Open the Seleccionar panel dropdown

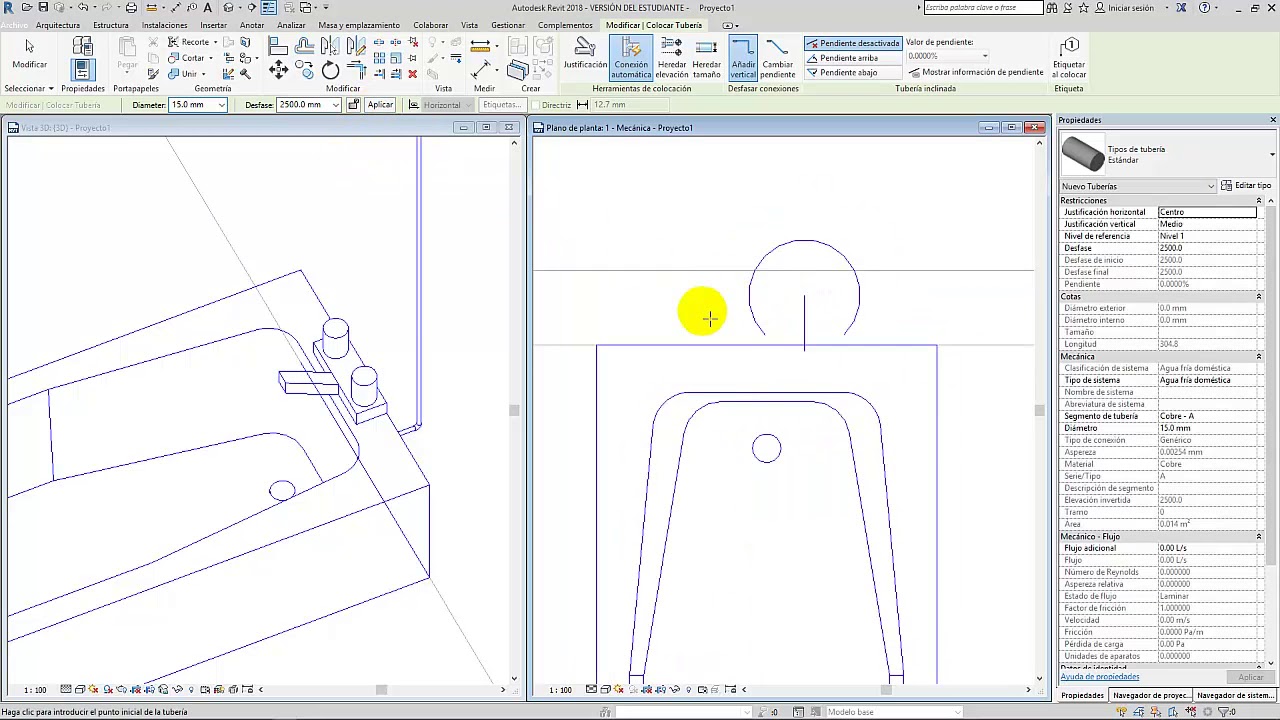28,88
